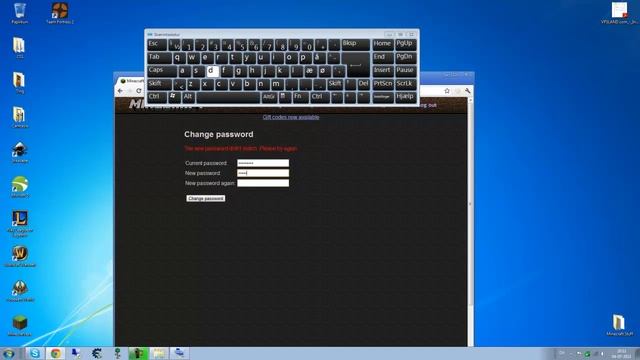Click the PgDn key on on-screen keyboard
640x360 pixels.
[405, 58]
